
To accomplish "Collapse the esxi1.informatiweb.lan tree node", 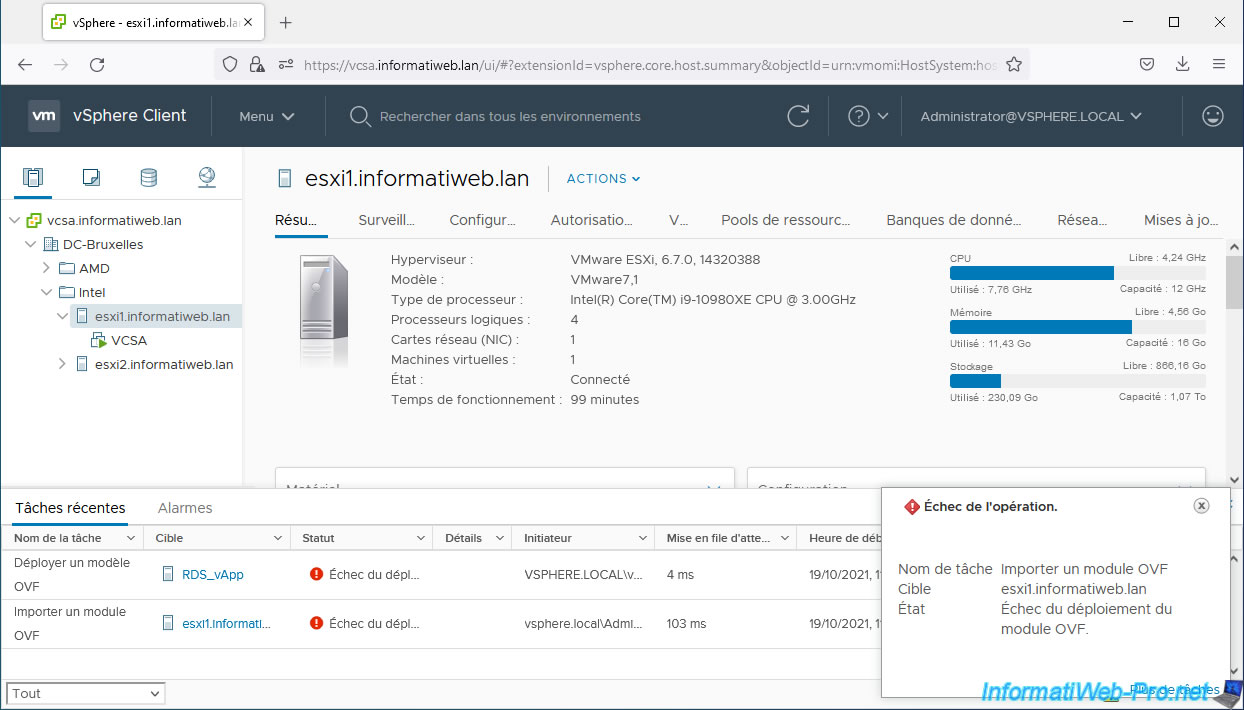I will tap(63, 317).
